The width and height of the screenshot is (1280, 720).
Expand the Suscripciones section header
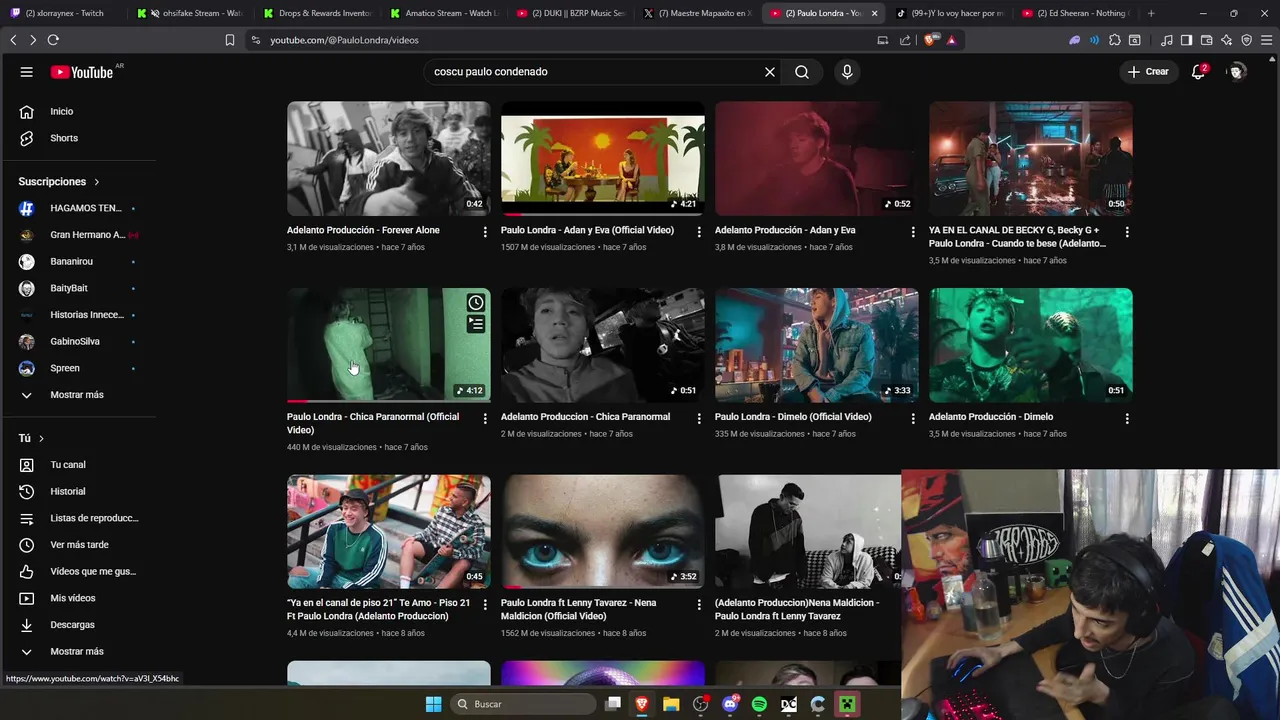(60, 182)
